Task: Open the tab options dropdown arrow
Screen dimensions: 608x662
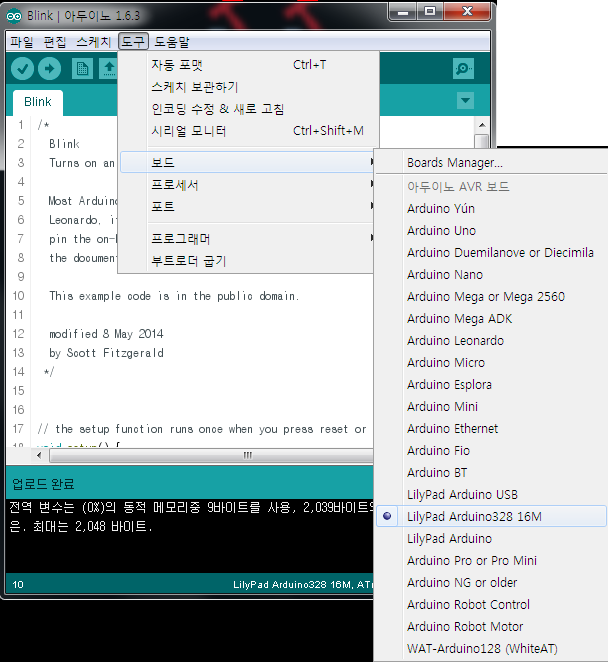Action: click(465, 100)
